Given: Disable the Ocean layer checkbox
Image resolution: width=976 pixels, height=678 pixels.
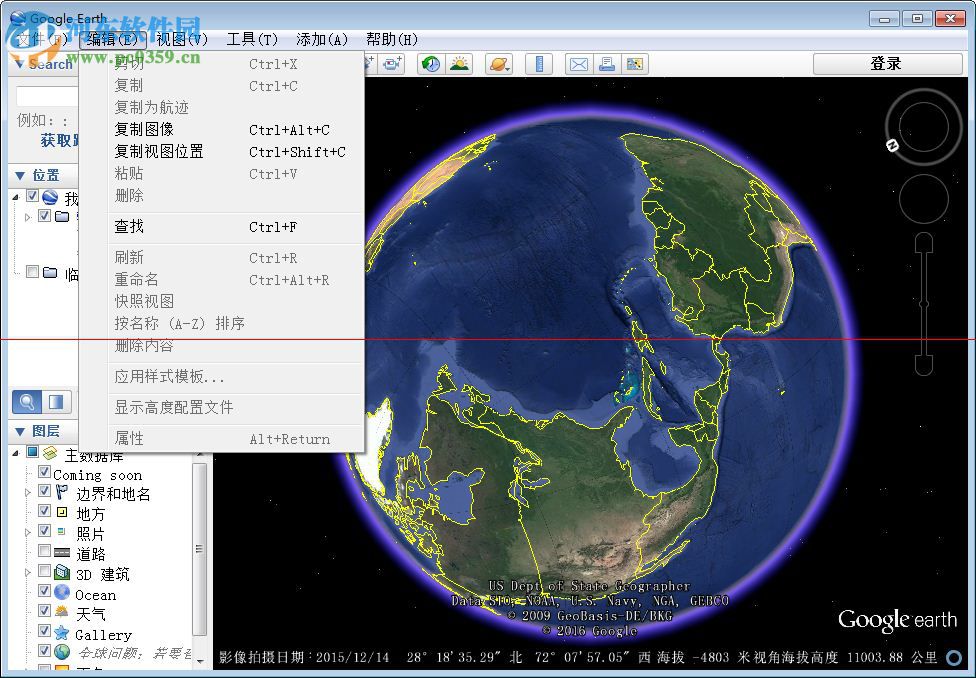Looking at the screenshot, I should [x=44, y=594].
